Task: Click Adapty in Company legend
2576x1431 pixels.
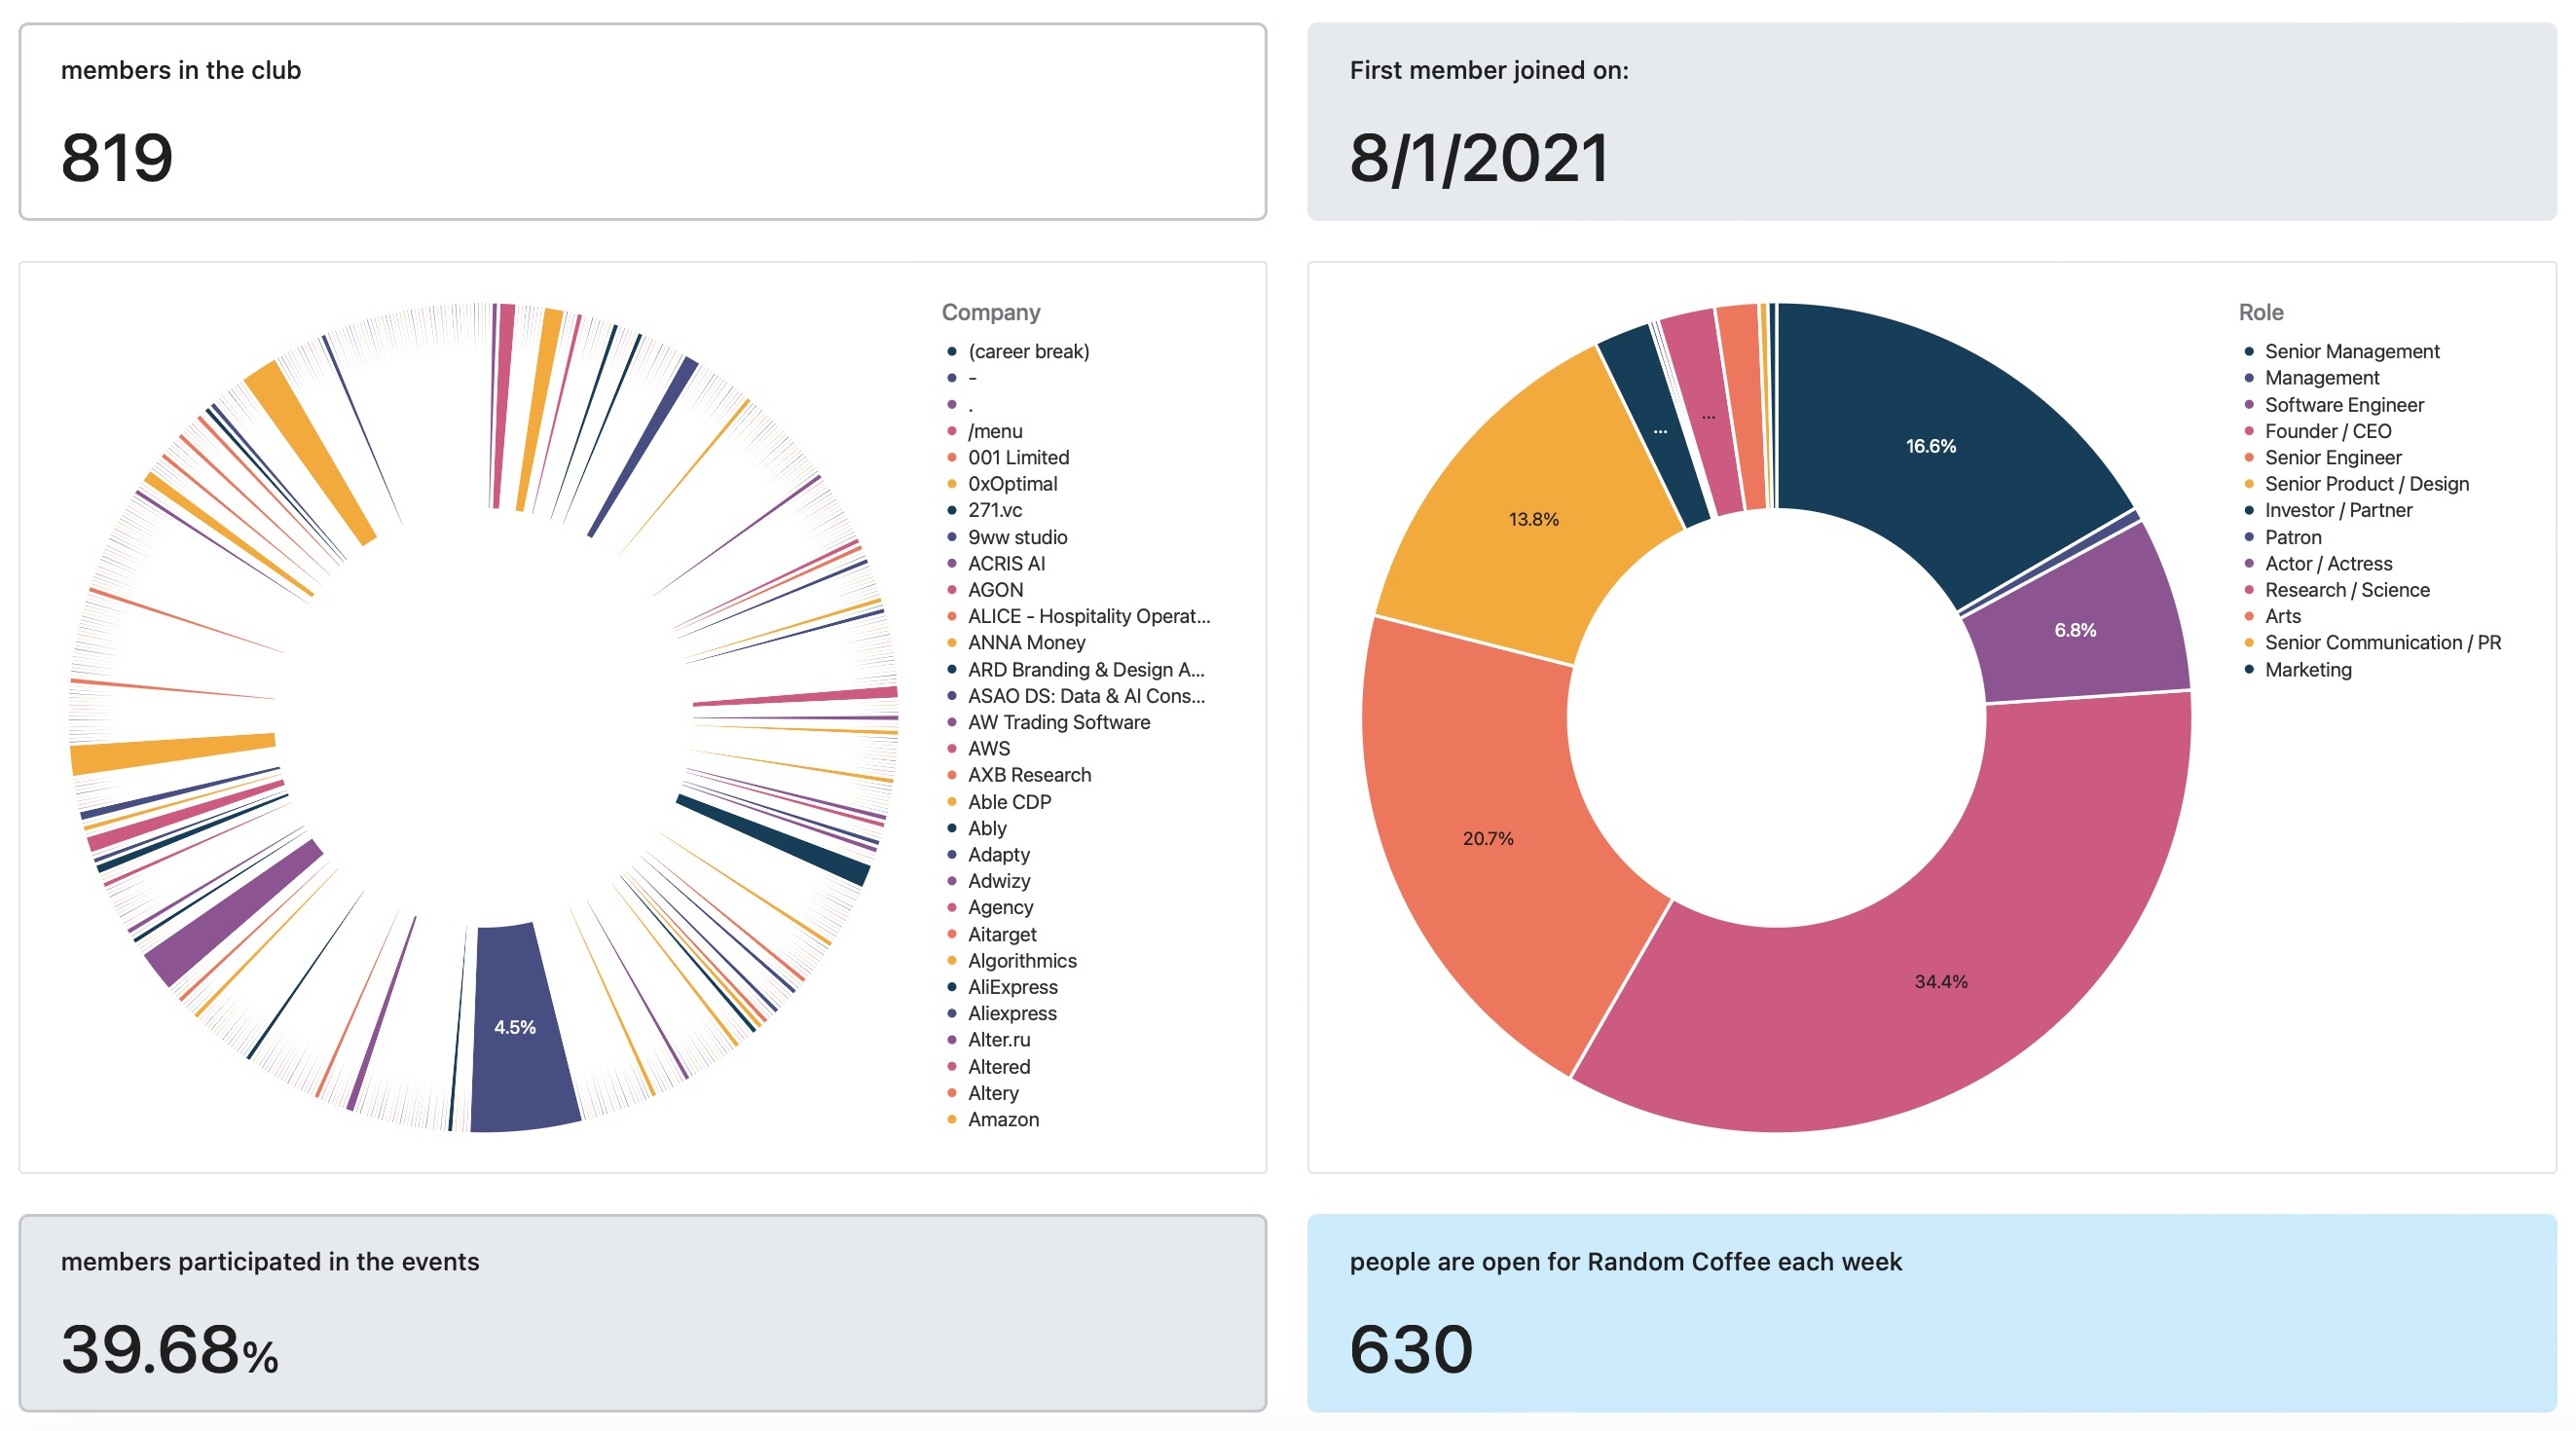Action: coord(987,854)
